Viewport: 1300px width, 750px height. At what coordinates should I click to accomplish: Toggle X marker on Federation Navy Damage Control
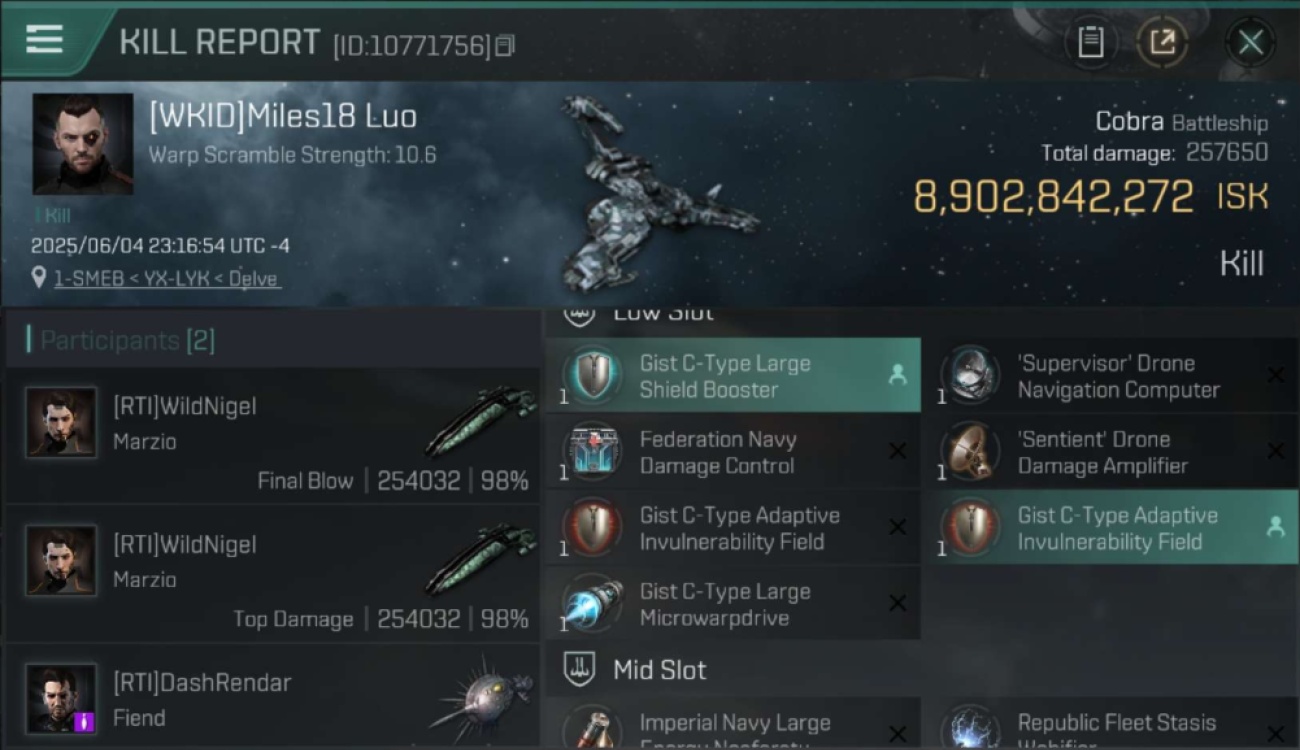click(897, 452)
